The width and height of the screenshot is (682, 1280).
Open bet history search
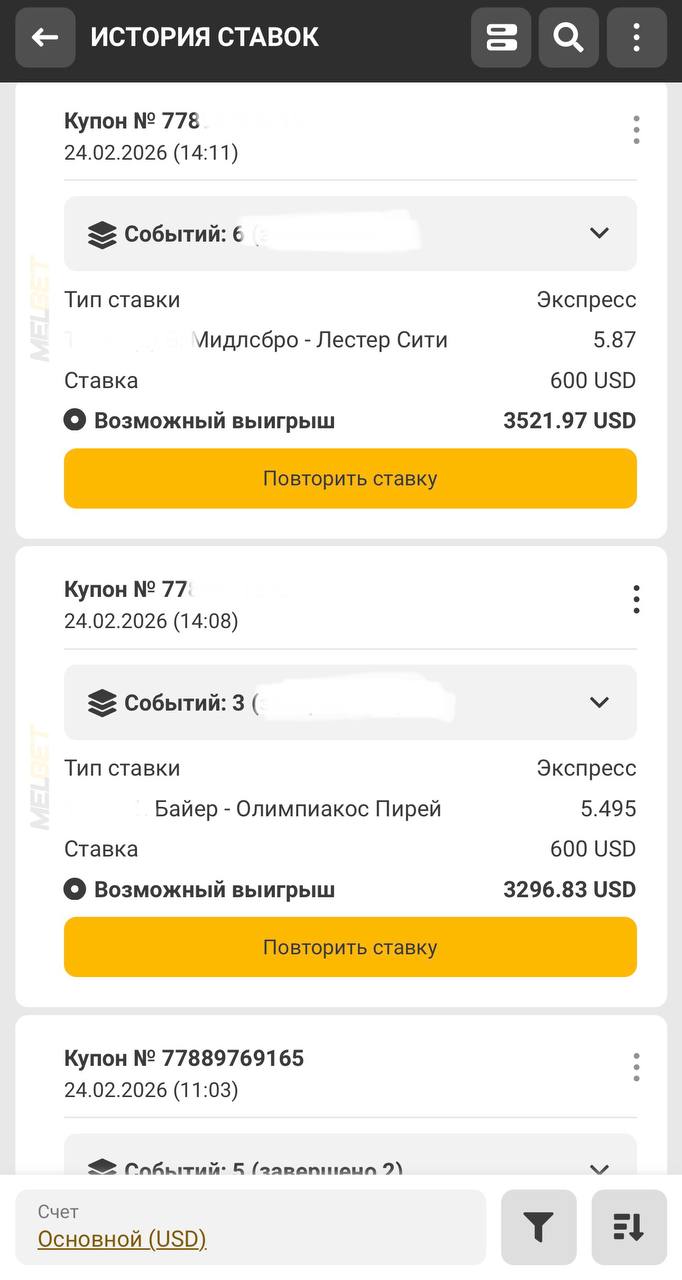pyautogui.click(x=568, y=38)
